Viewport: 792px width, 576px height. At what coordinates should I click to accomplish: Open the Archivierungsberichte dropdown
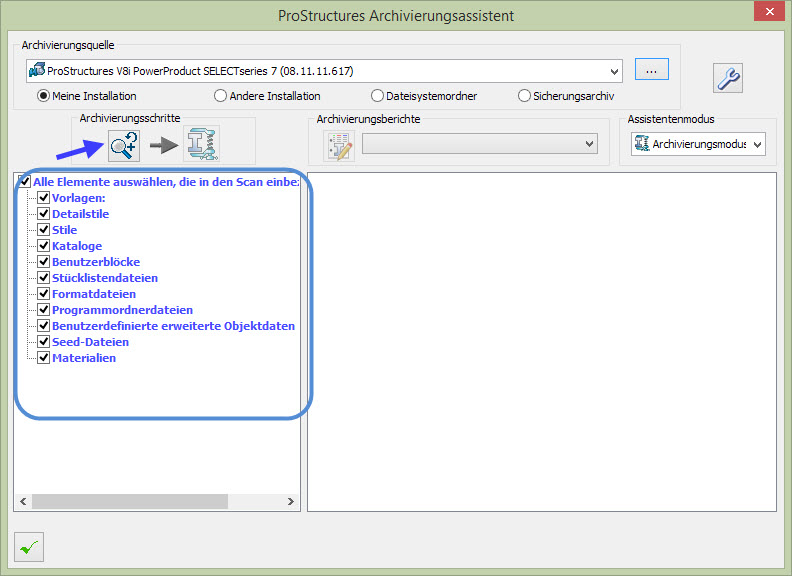[480, 144]
